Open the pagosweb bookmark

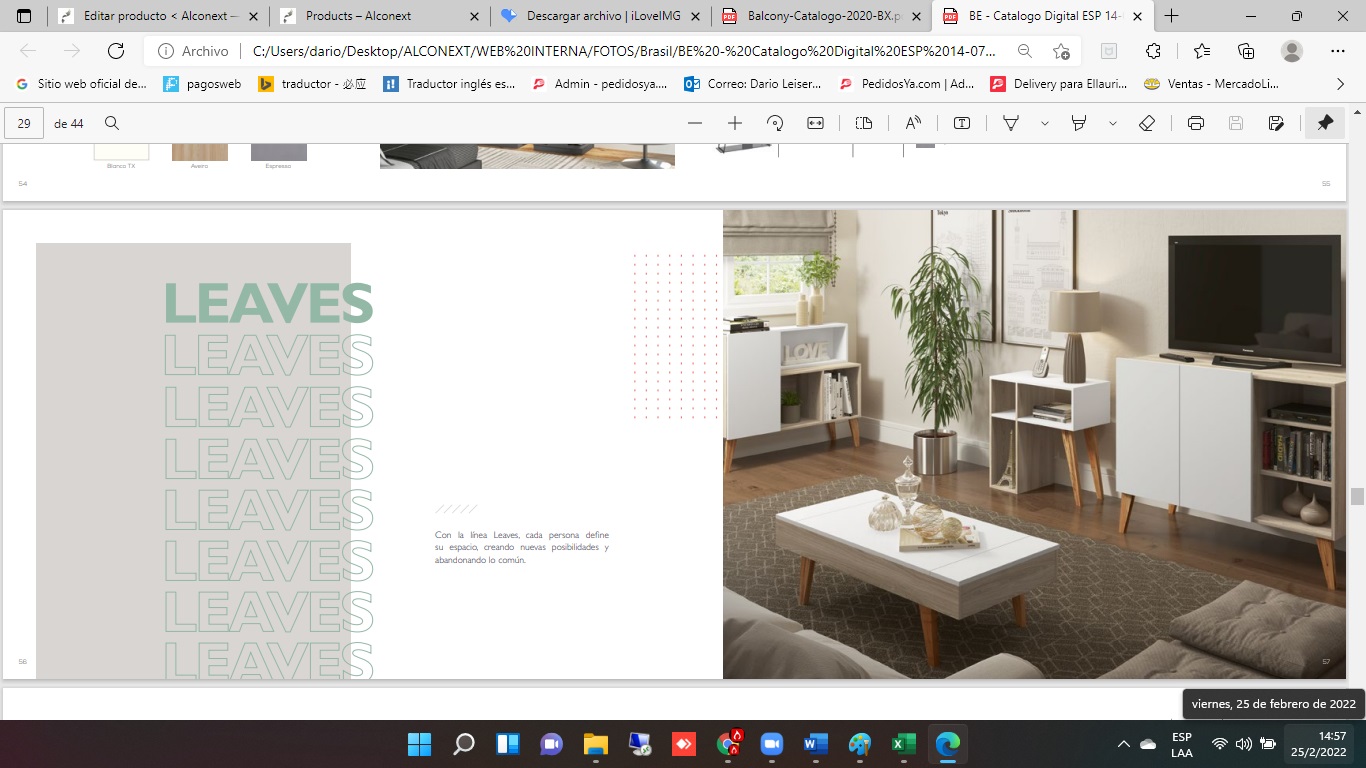tap(202, 84)
